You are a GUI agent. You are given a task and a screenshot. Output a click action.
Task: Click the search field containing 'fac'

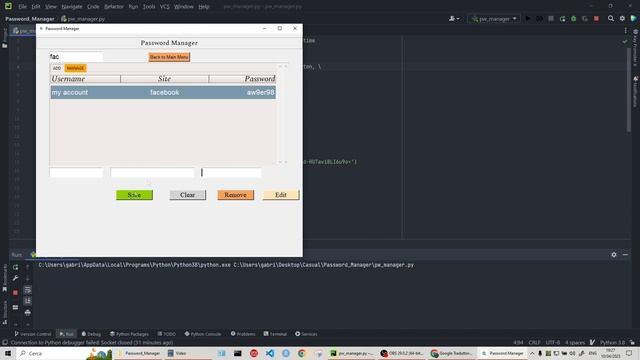pyautogui.click(x=76, y=57)
